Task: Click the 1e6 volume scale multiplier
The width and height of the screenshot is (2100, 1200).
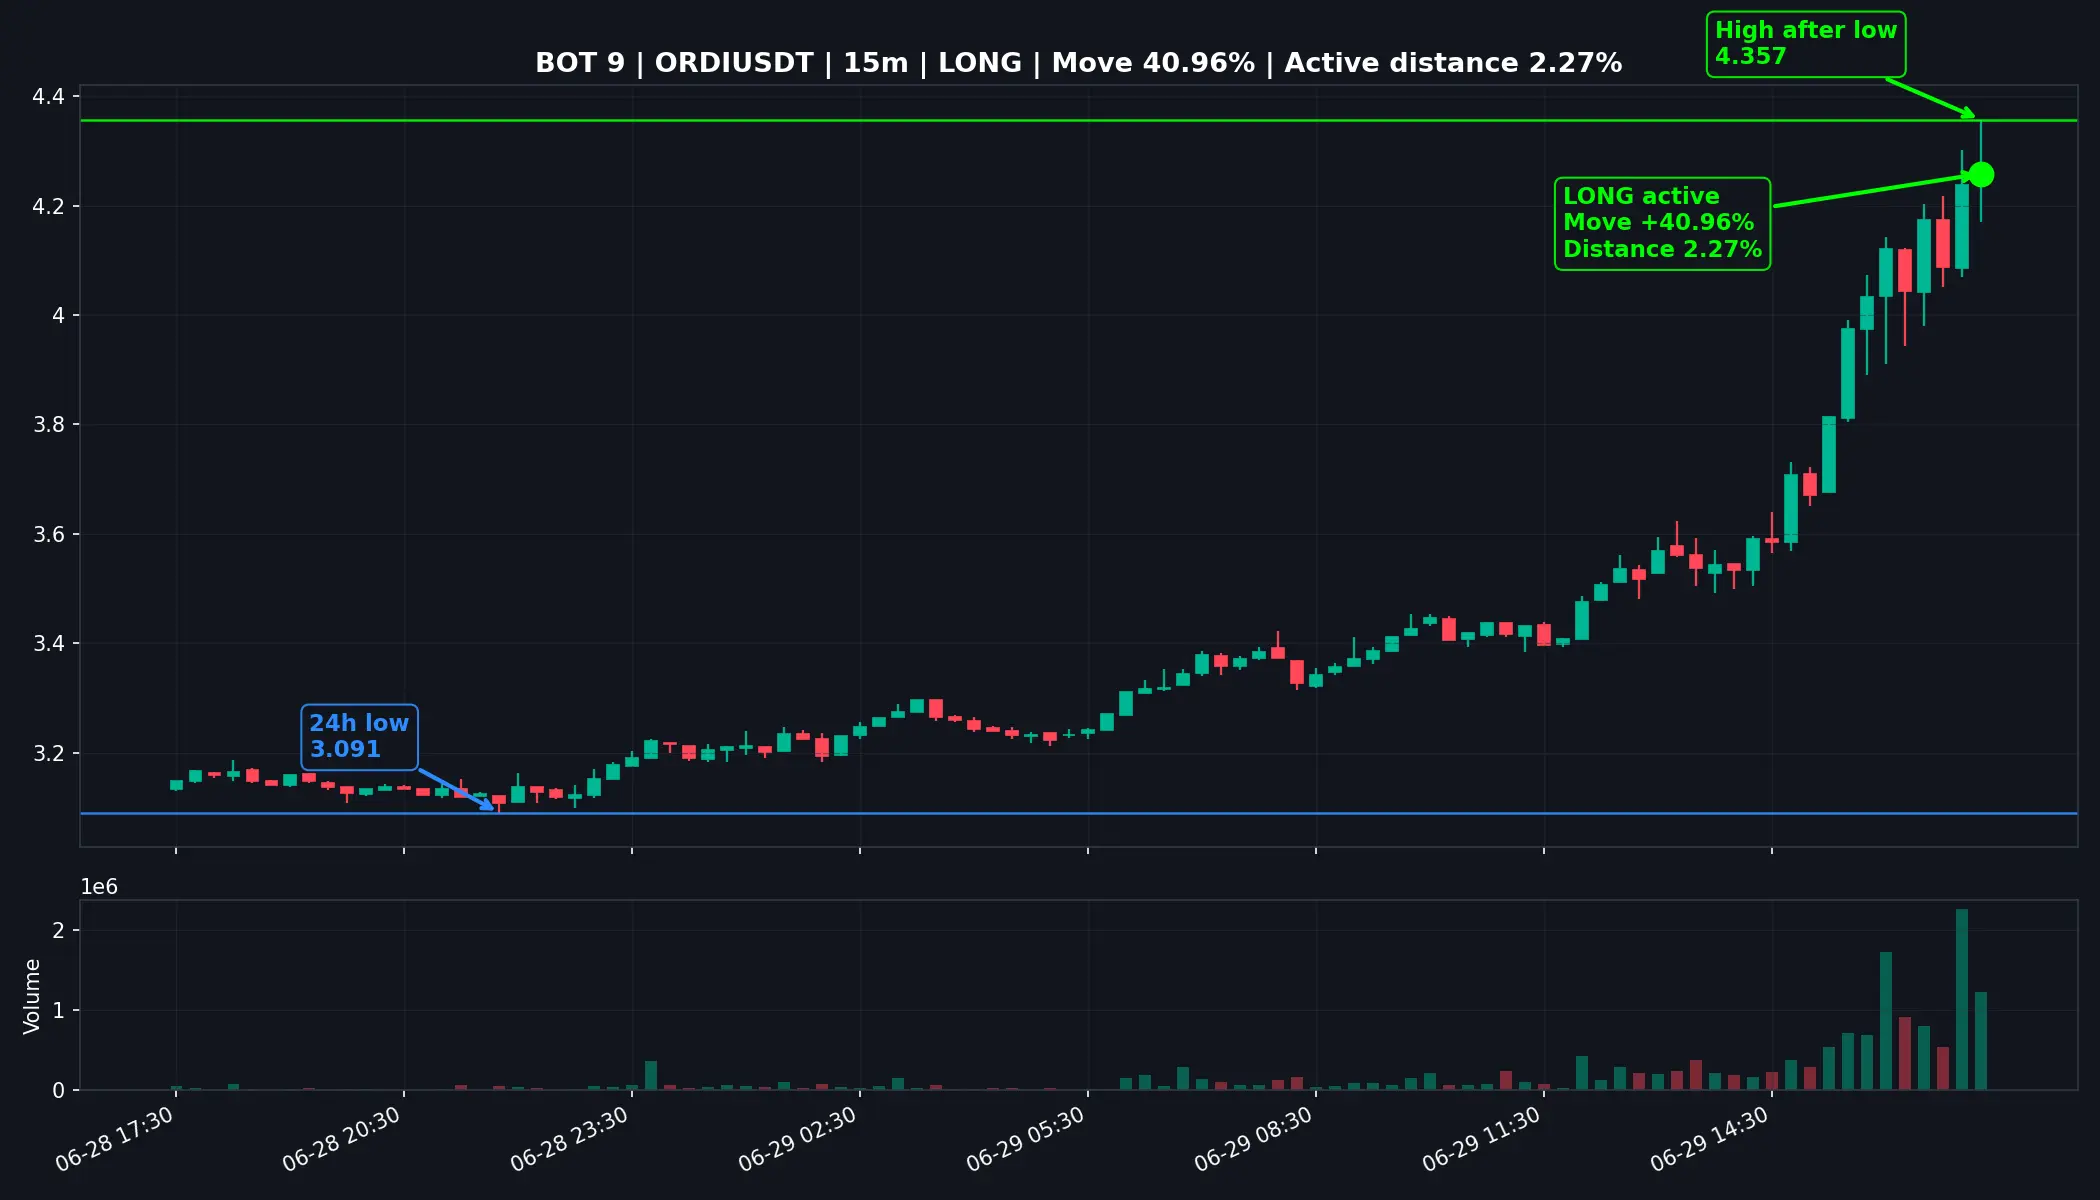Action: [99, 887]
